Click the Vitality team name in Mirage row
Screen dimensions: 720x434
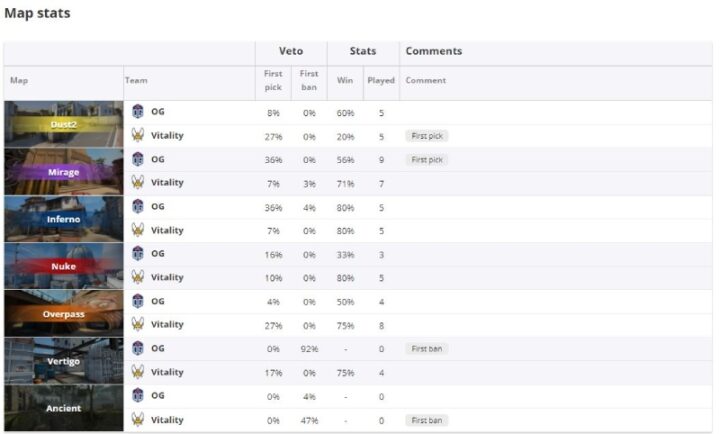(x=167, y=183)
